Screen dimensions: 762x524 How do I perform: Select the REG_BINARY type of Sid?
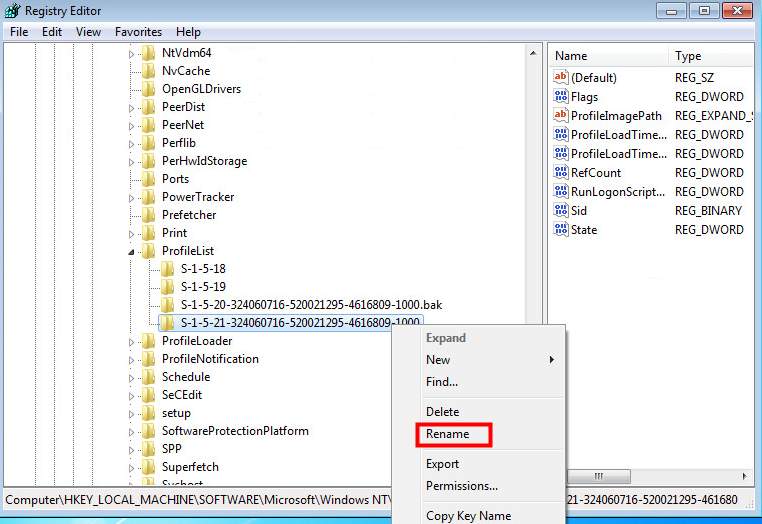click(708, 210)
